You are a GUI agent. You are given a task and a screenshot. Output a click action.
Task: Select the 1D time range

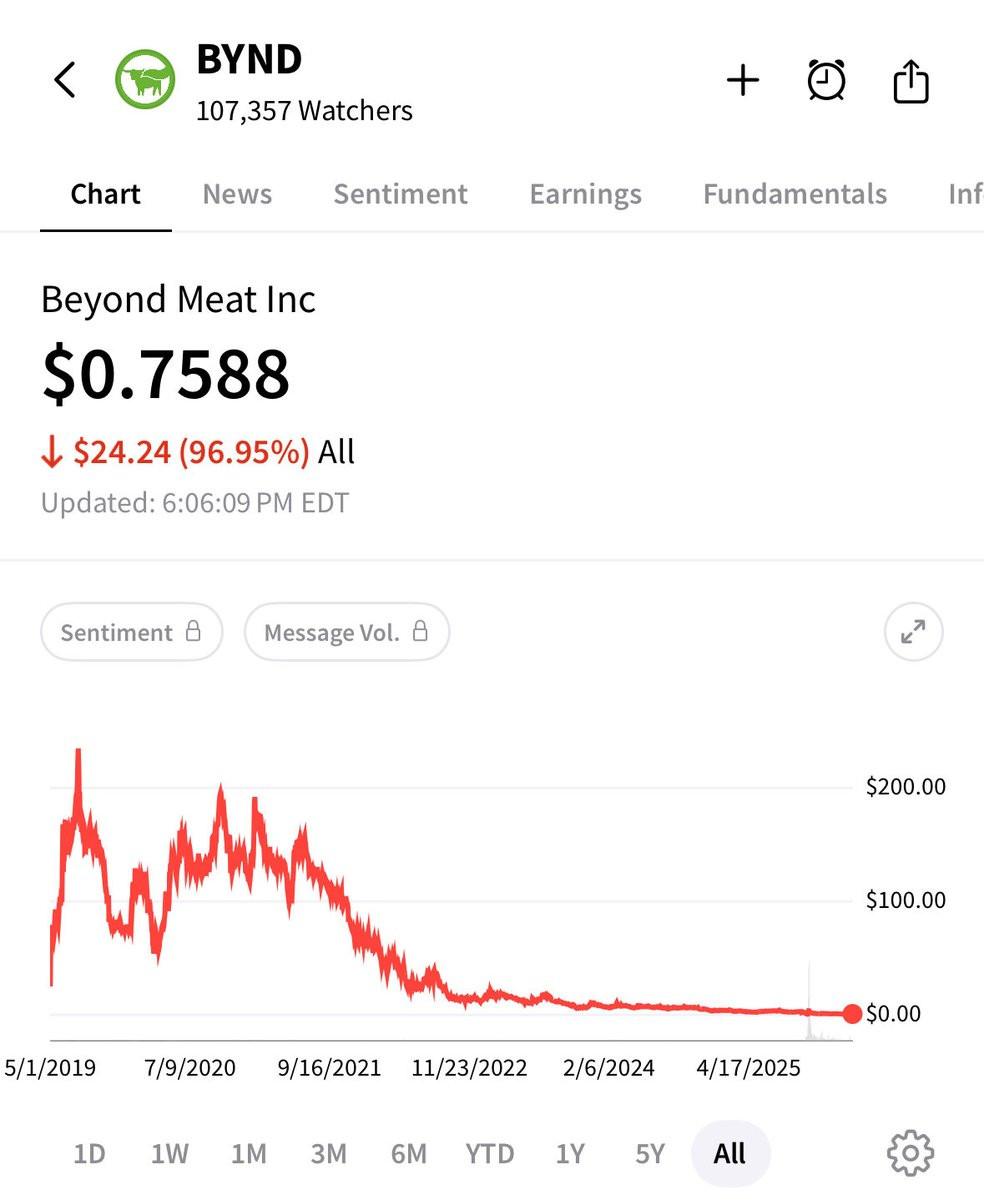point(89,1153)
